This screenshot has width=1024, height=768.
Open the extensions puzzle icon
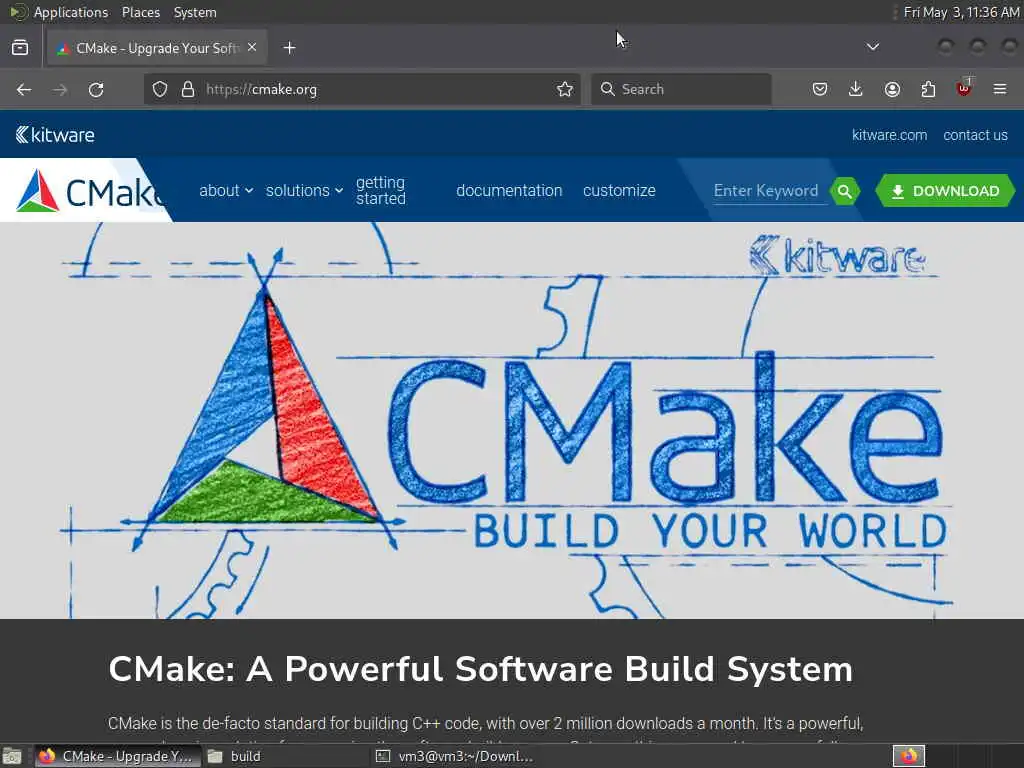(928, 89)
